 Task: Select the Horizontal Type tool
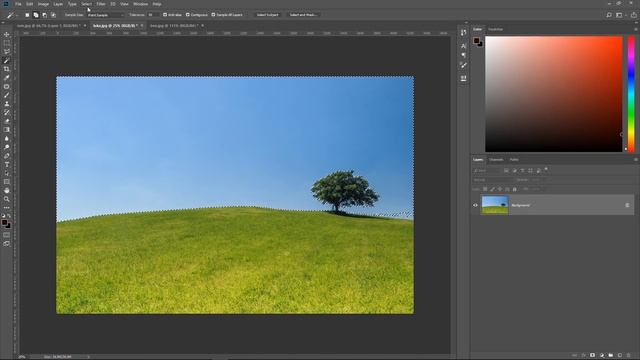7,164
